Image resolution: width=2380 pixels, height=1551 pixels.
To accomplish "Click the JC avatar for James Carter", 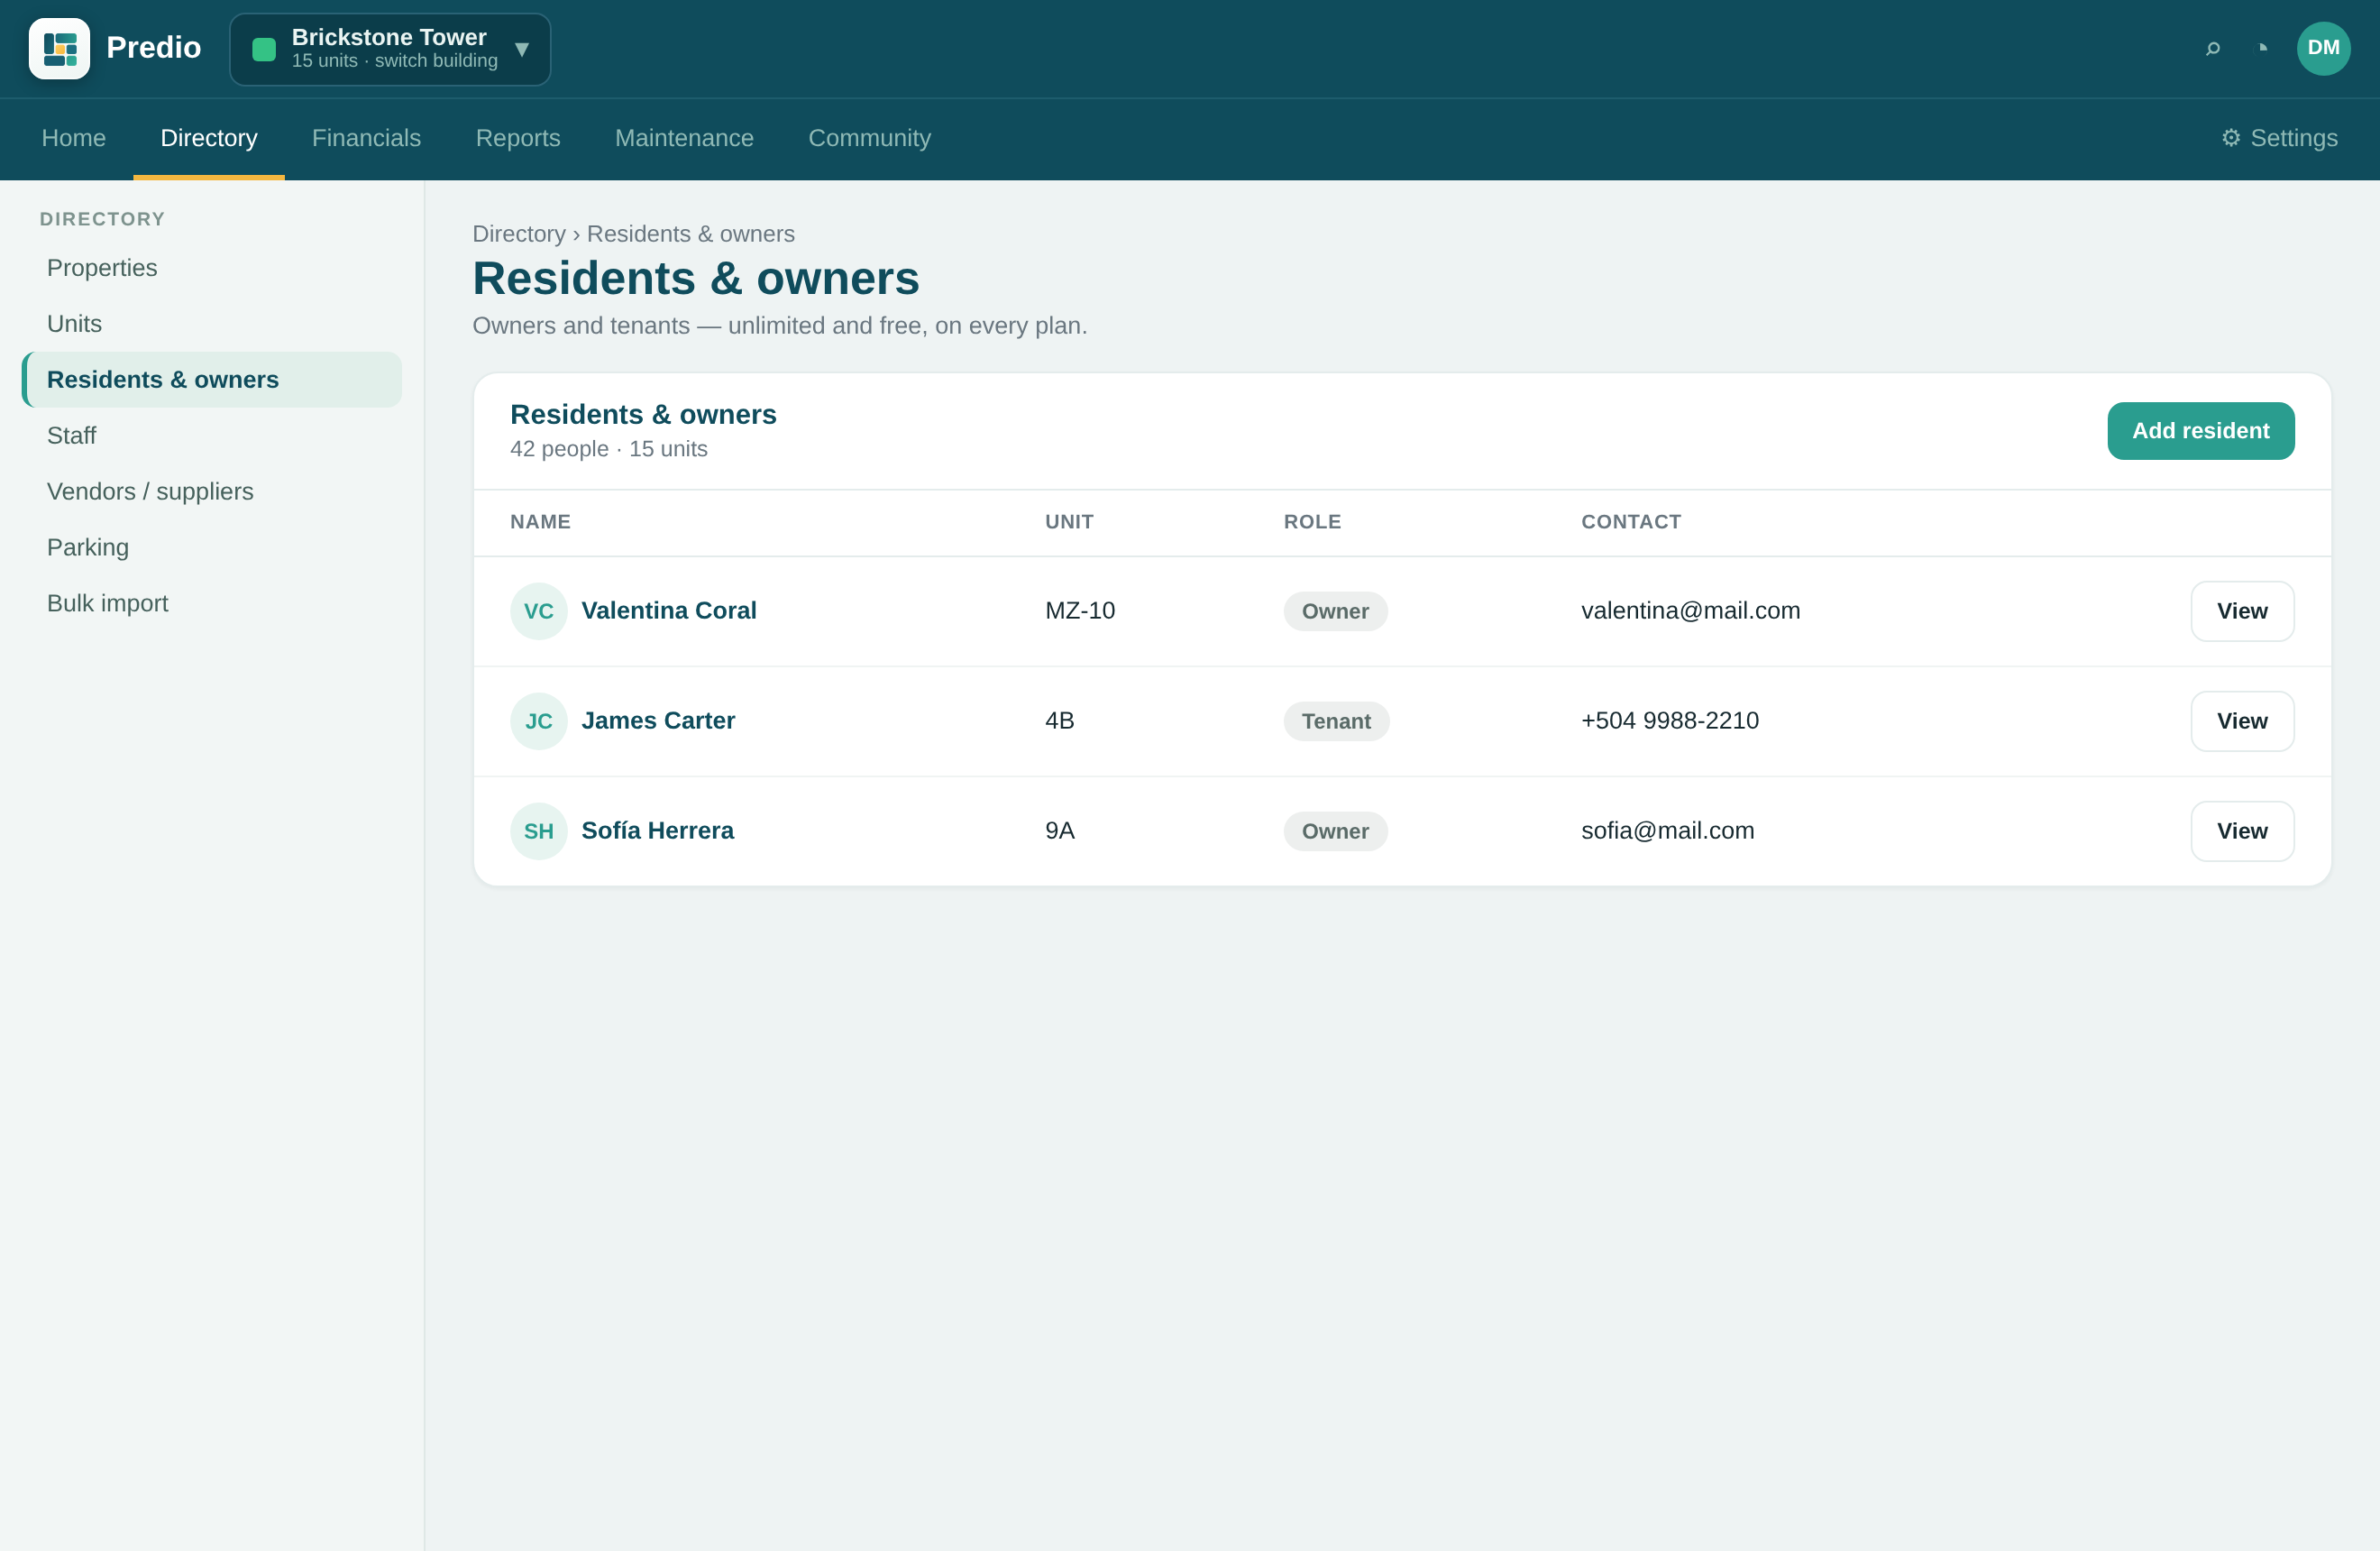I will click(x=539, y=721).
